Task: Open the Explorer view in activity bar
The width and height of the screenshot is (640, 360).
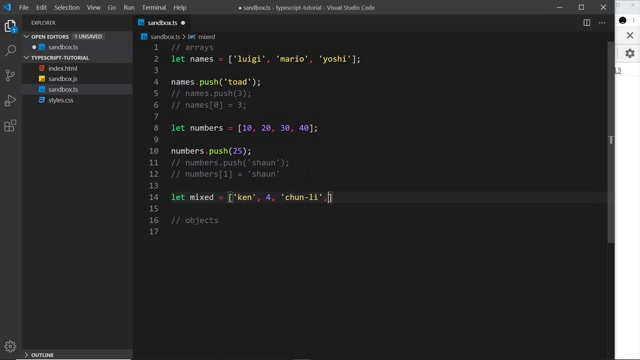Action: [x=10, y=27]
